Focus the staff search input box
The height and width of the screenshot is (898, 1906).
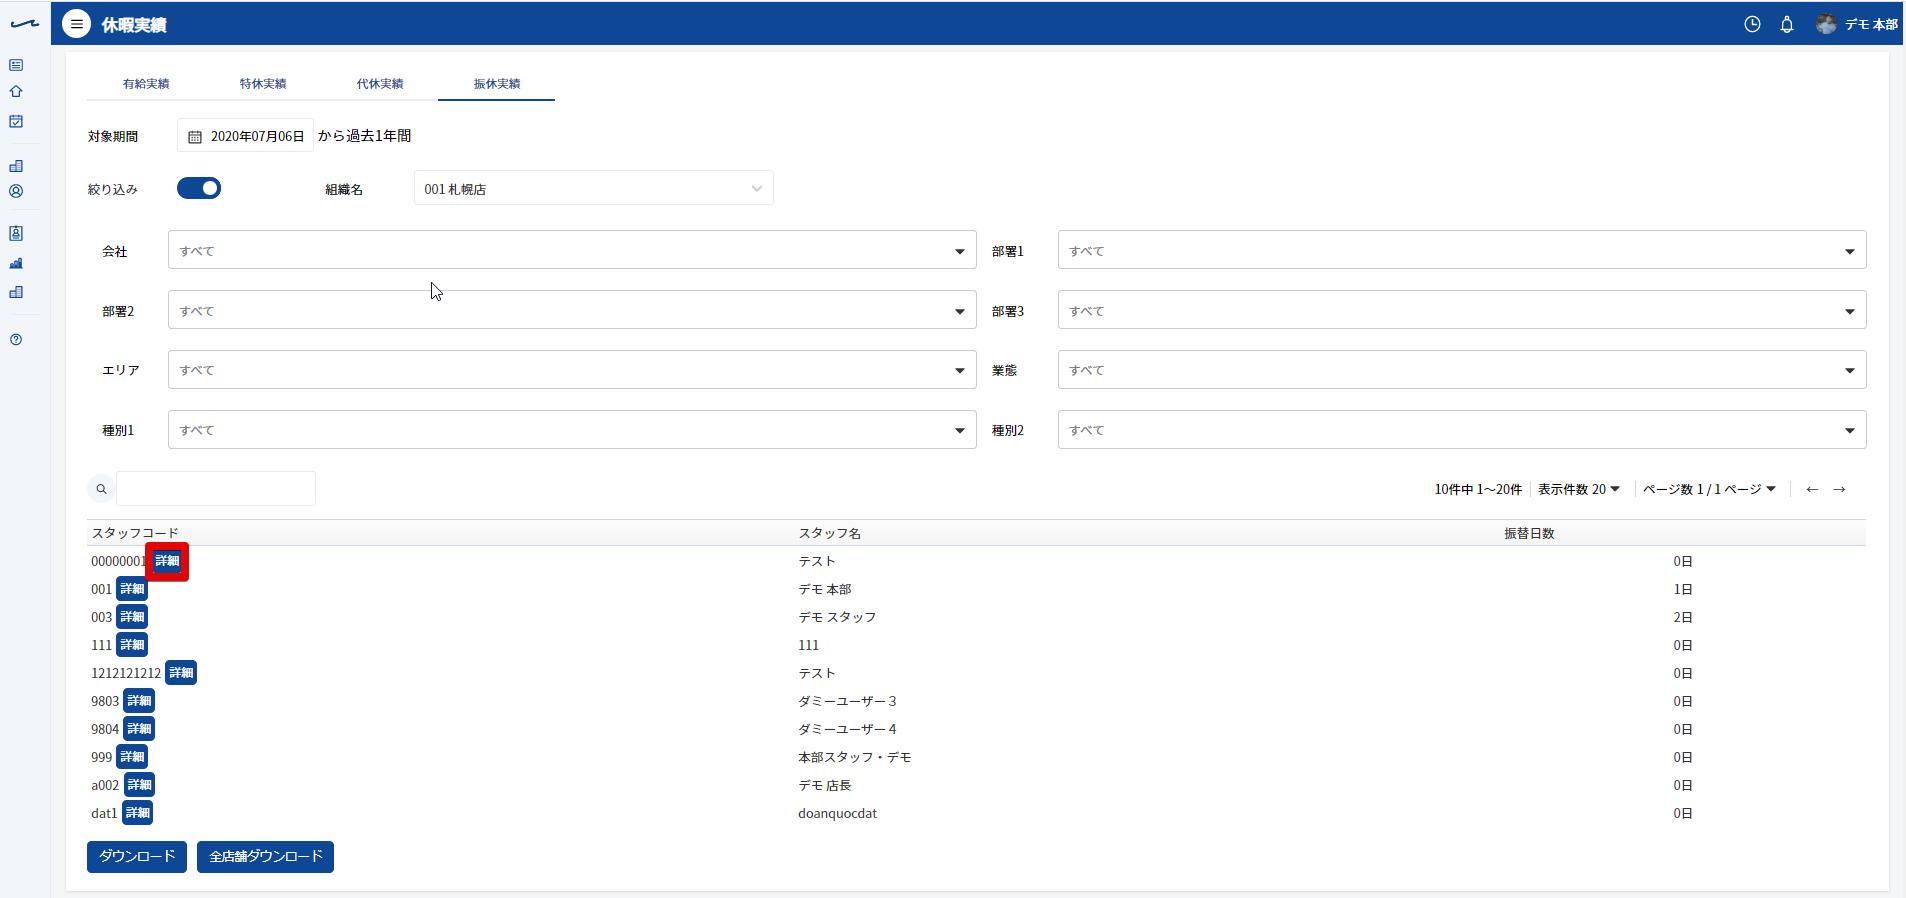click(216, 489)
